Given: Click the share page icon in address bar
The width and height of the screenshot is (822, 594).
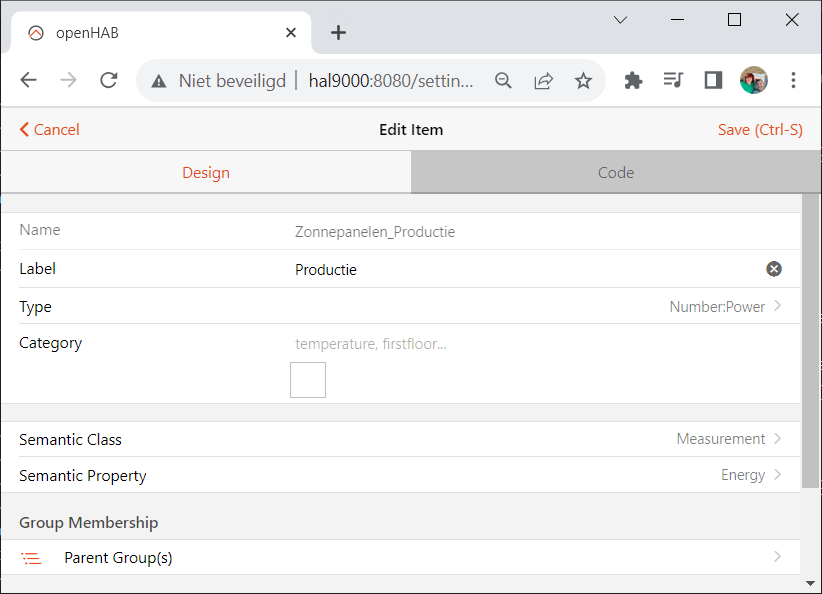Looking at the screenshot, I should (544, 81).
